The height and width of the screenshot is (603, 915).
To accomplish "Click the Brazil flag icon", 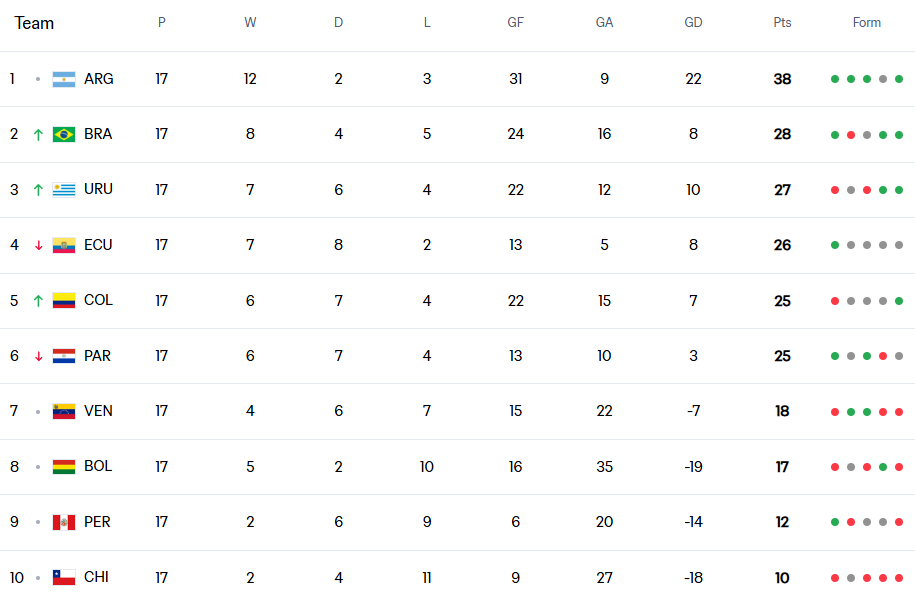I will [x=64, y=134].
